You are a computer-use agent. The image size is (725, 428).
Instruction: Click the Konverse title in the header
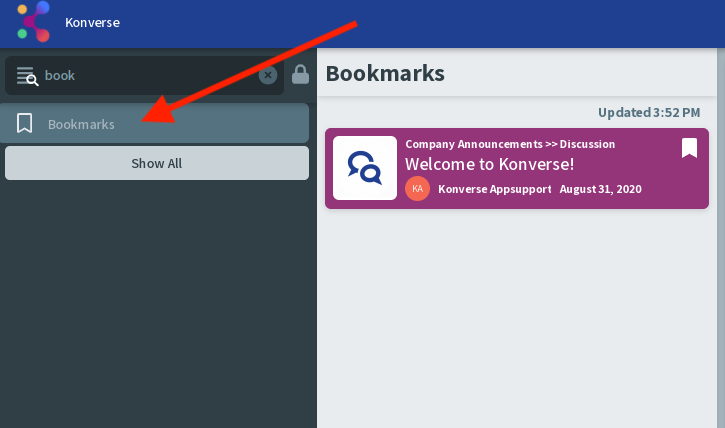click(x=92, y=23)
